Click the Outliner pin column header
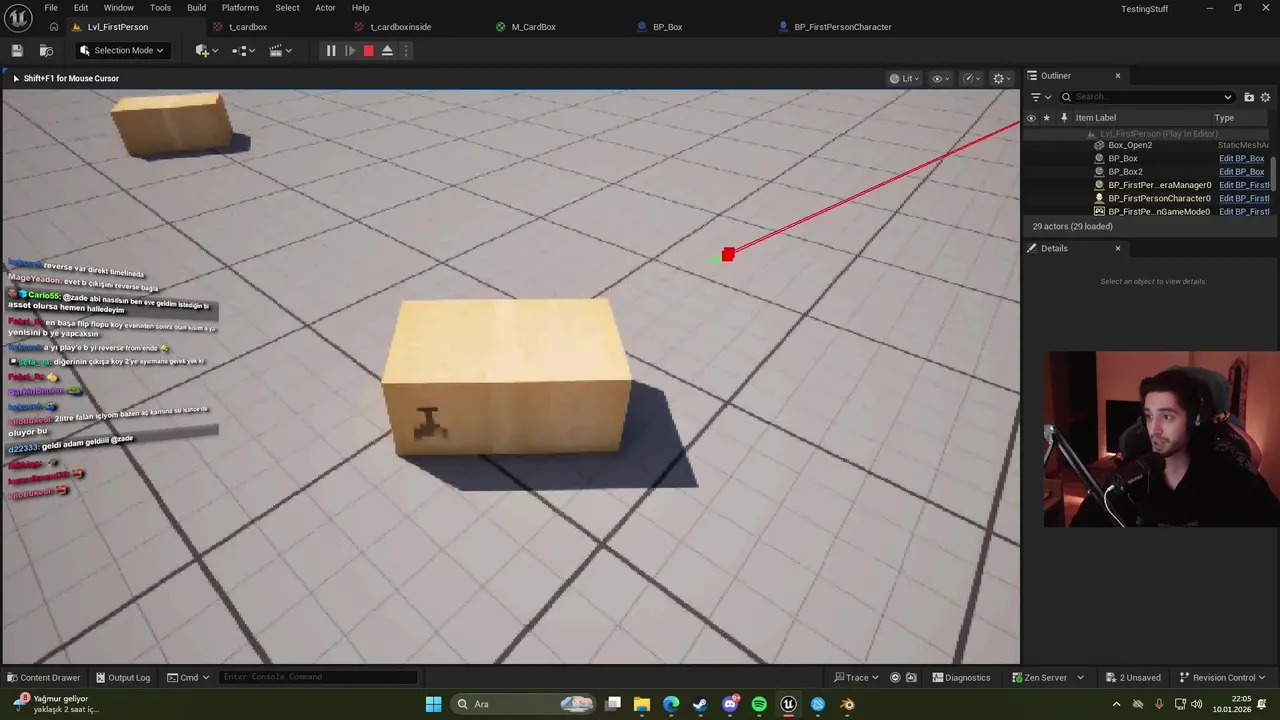Viewport: 1280px width, 720px height. pyautogui.click(x=1064, y=118)
